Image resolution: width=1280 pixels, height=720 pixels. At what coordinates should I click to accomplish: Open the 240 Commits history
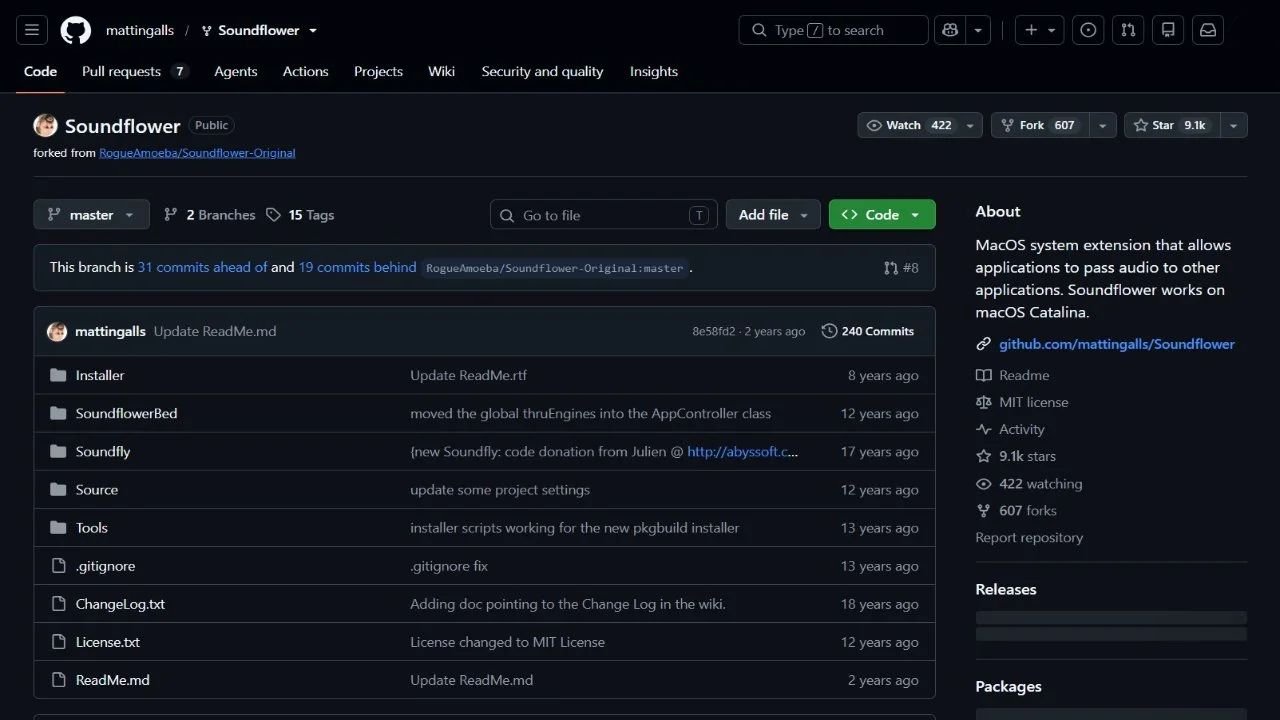(868, 331)
